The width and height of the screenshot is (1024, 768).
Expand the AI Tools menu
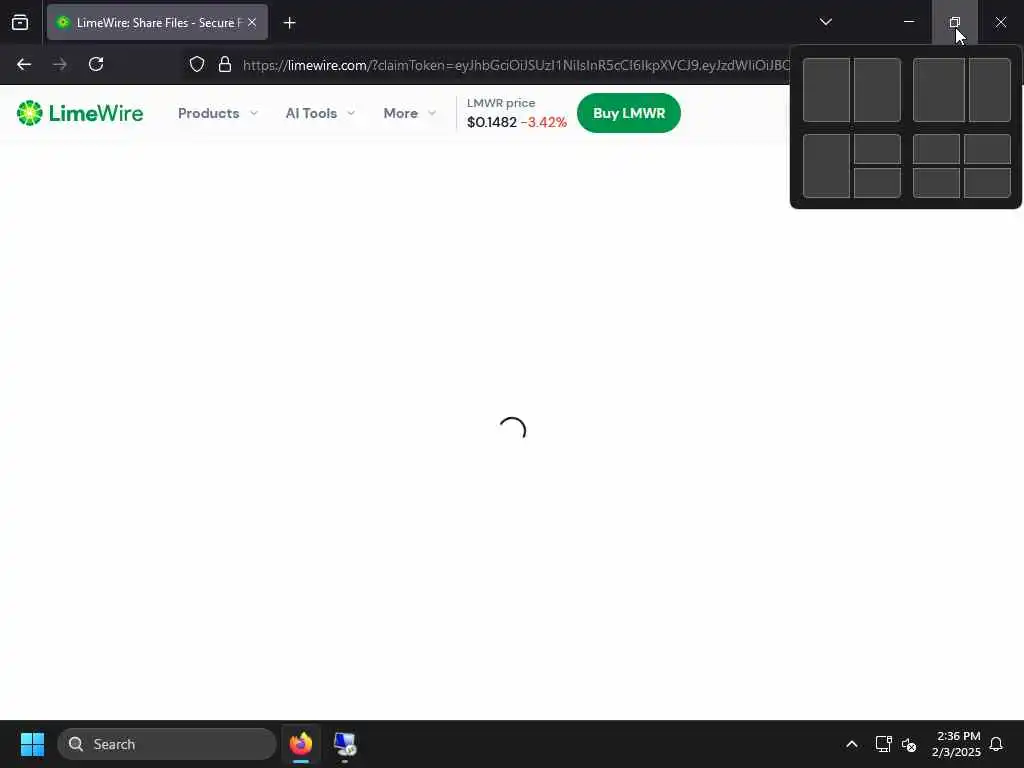[320, 113]
